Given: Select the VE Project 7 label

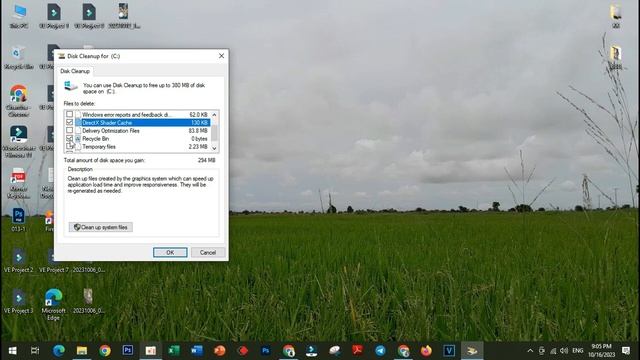Looking at the screenshot, I should 54,270.
